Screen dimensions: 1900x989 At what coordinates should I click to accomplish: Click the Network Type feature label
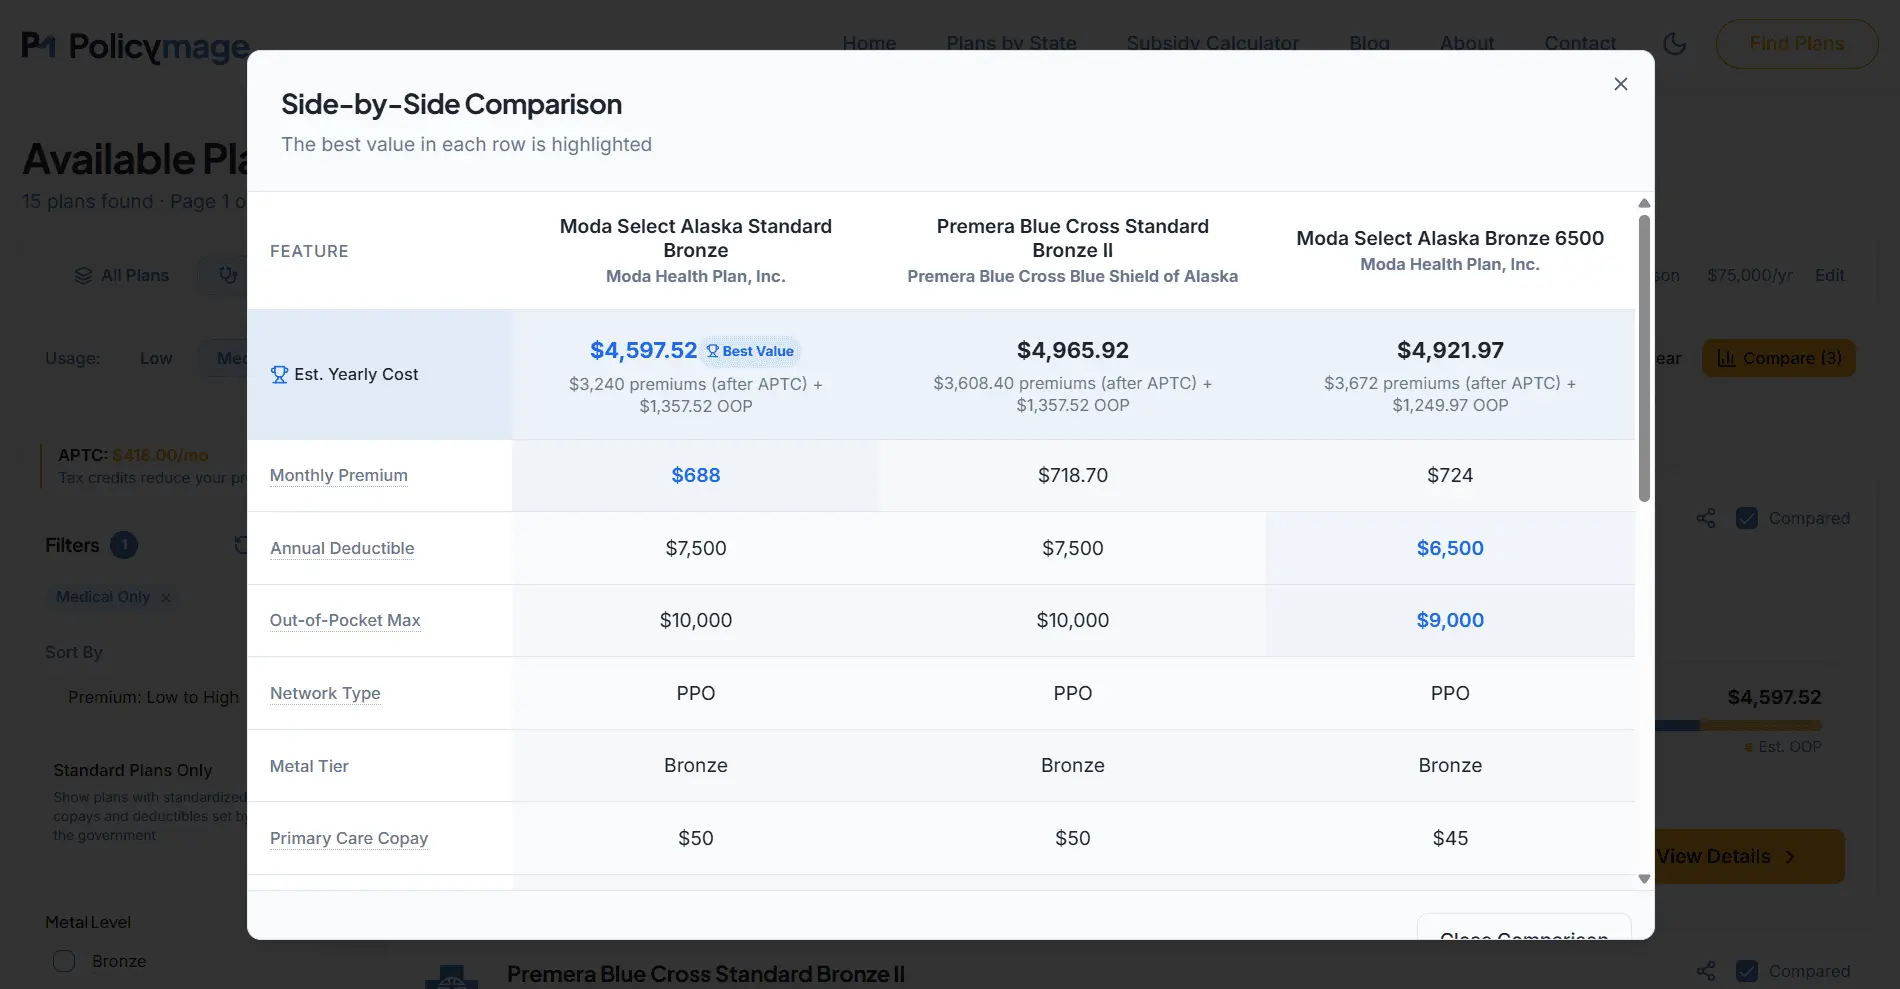[325, 693]
